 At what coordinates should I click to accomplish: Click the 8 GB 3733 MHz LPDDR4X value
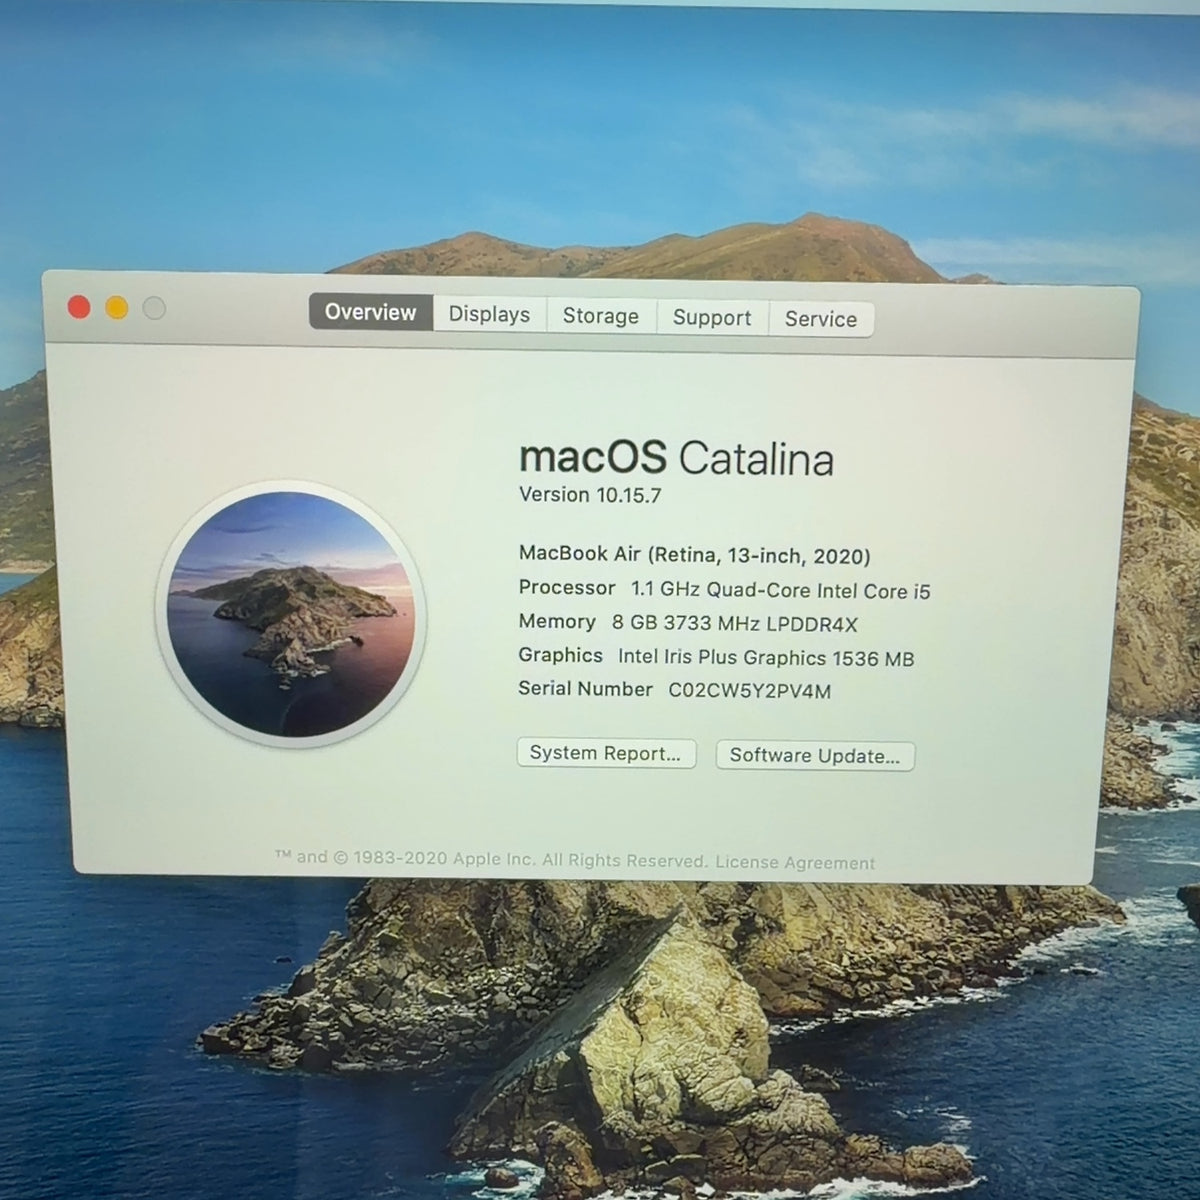coord(735,623)
